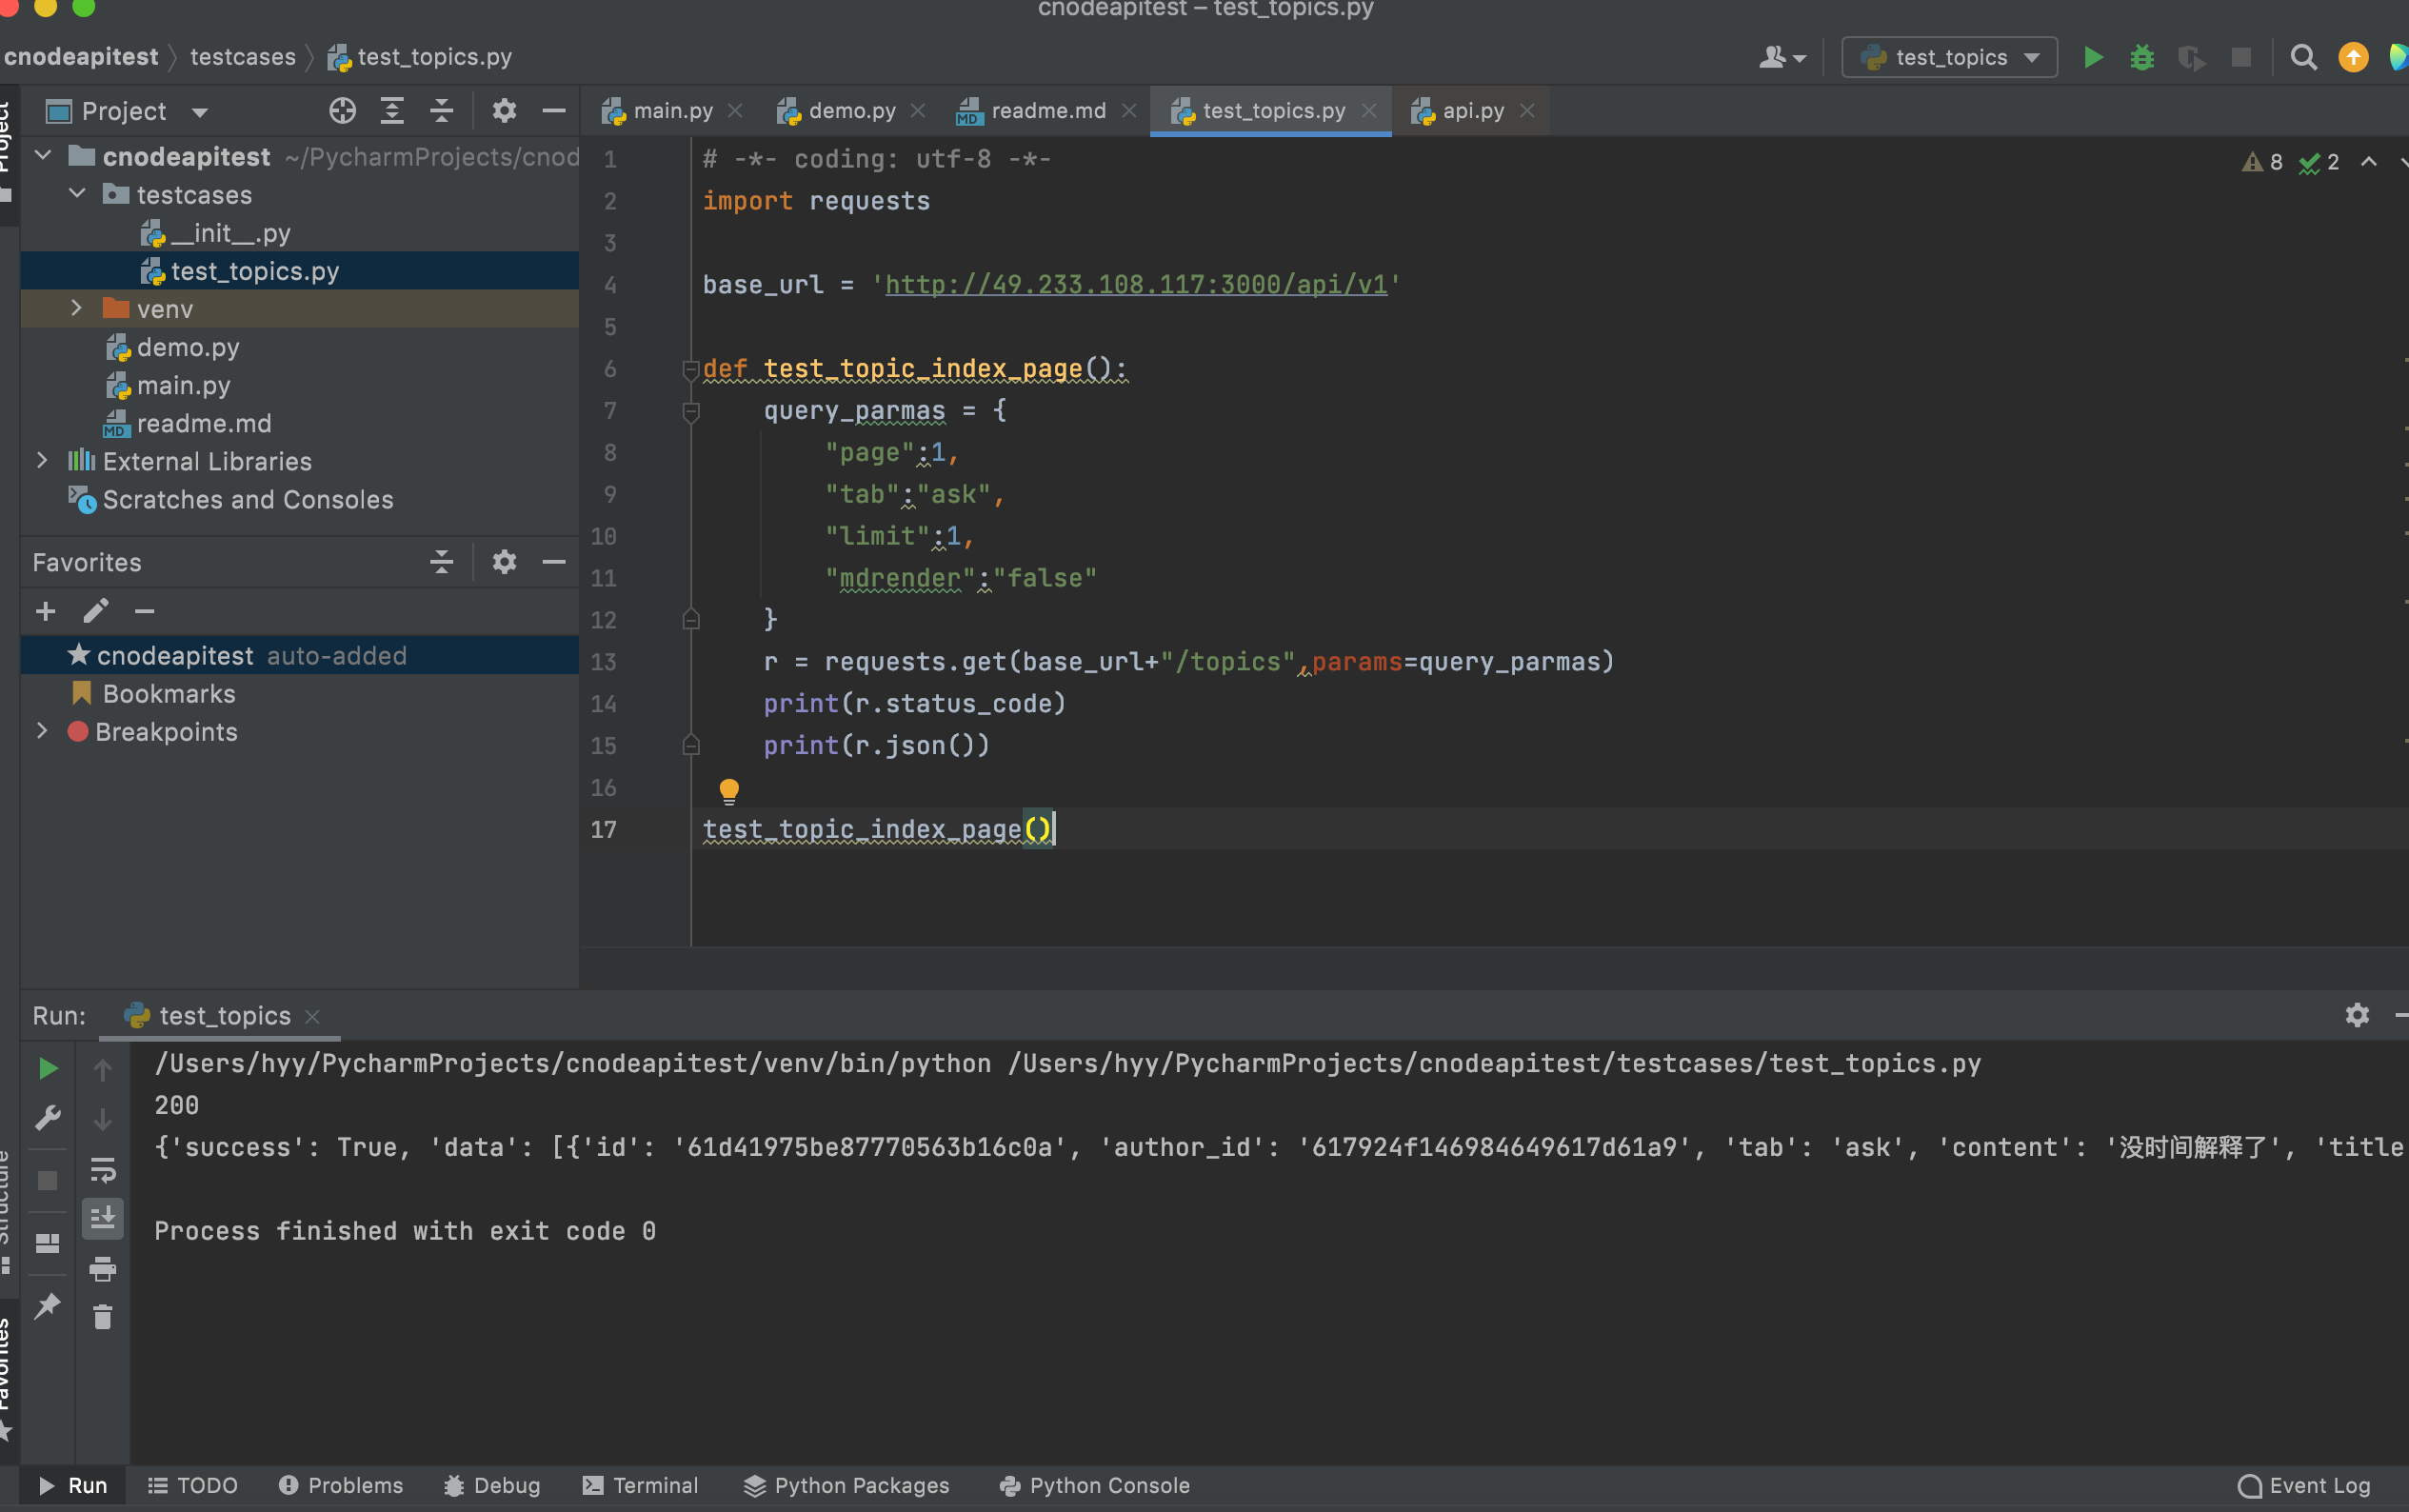Open the Problems tool window
This screenshot has width=2409, height=1512.
[341, 1485]
